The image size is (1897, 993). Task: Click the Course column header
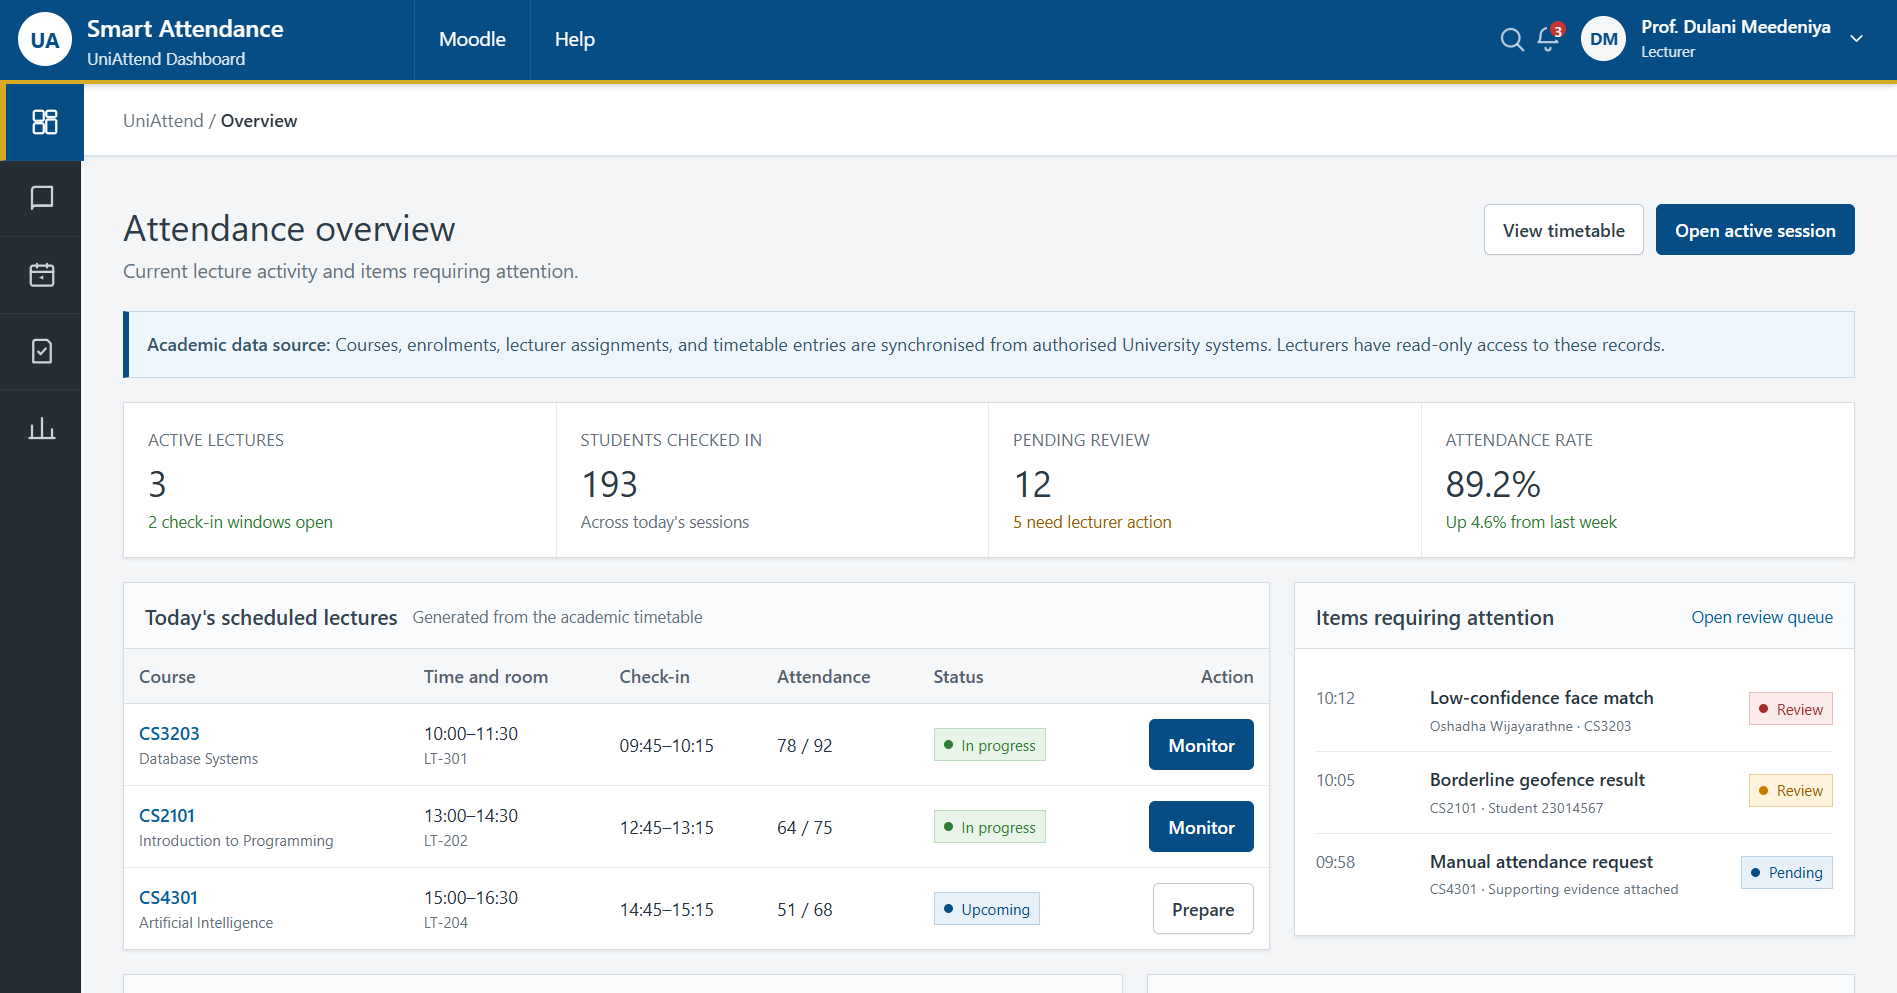pos(167,677)
